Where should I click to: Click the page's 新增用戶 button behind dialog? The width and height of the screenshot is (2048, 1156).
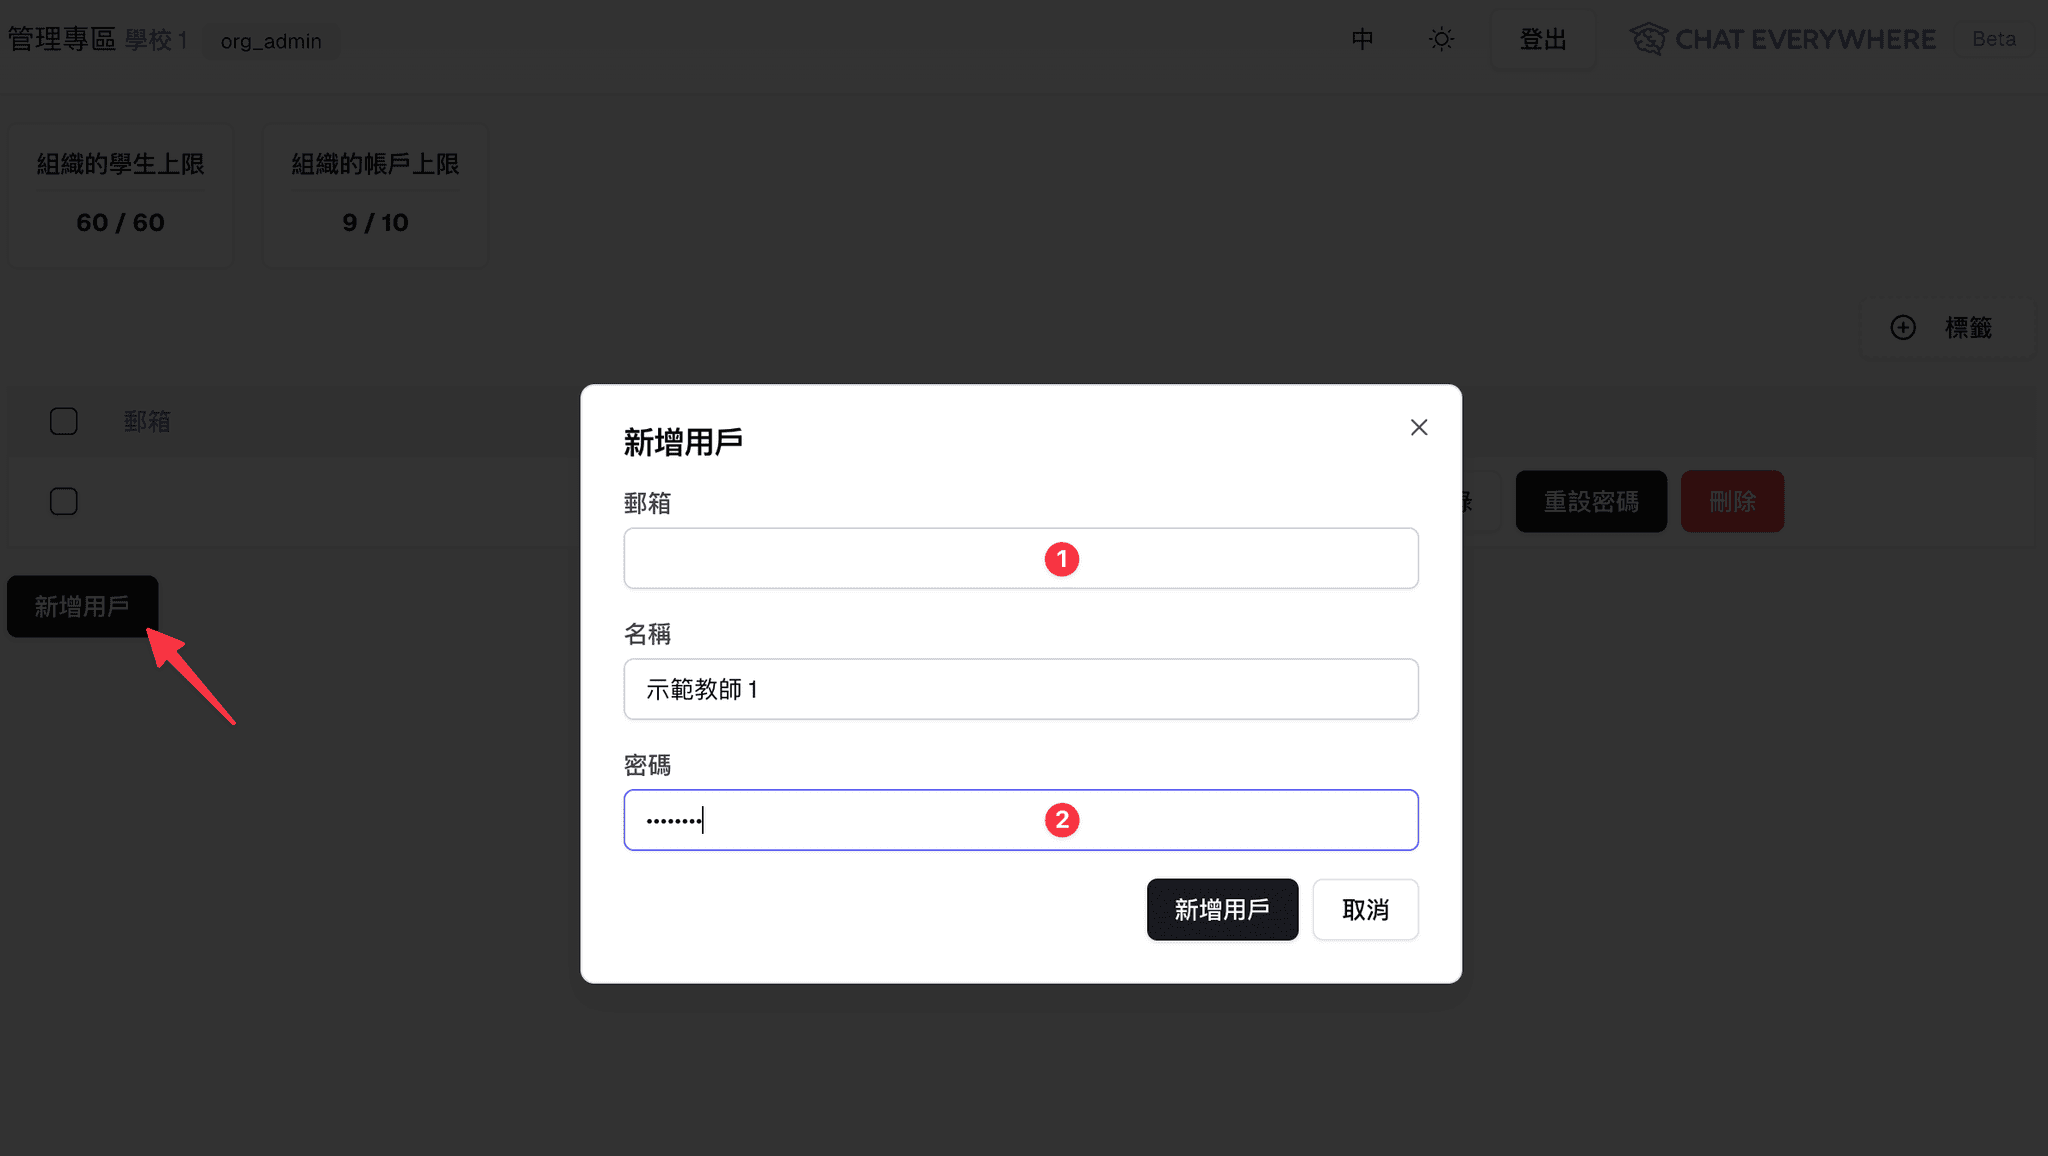82,606
